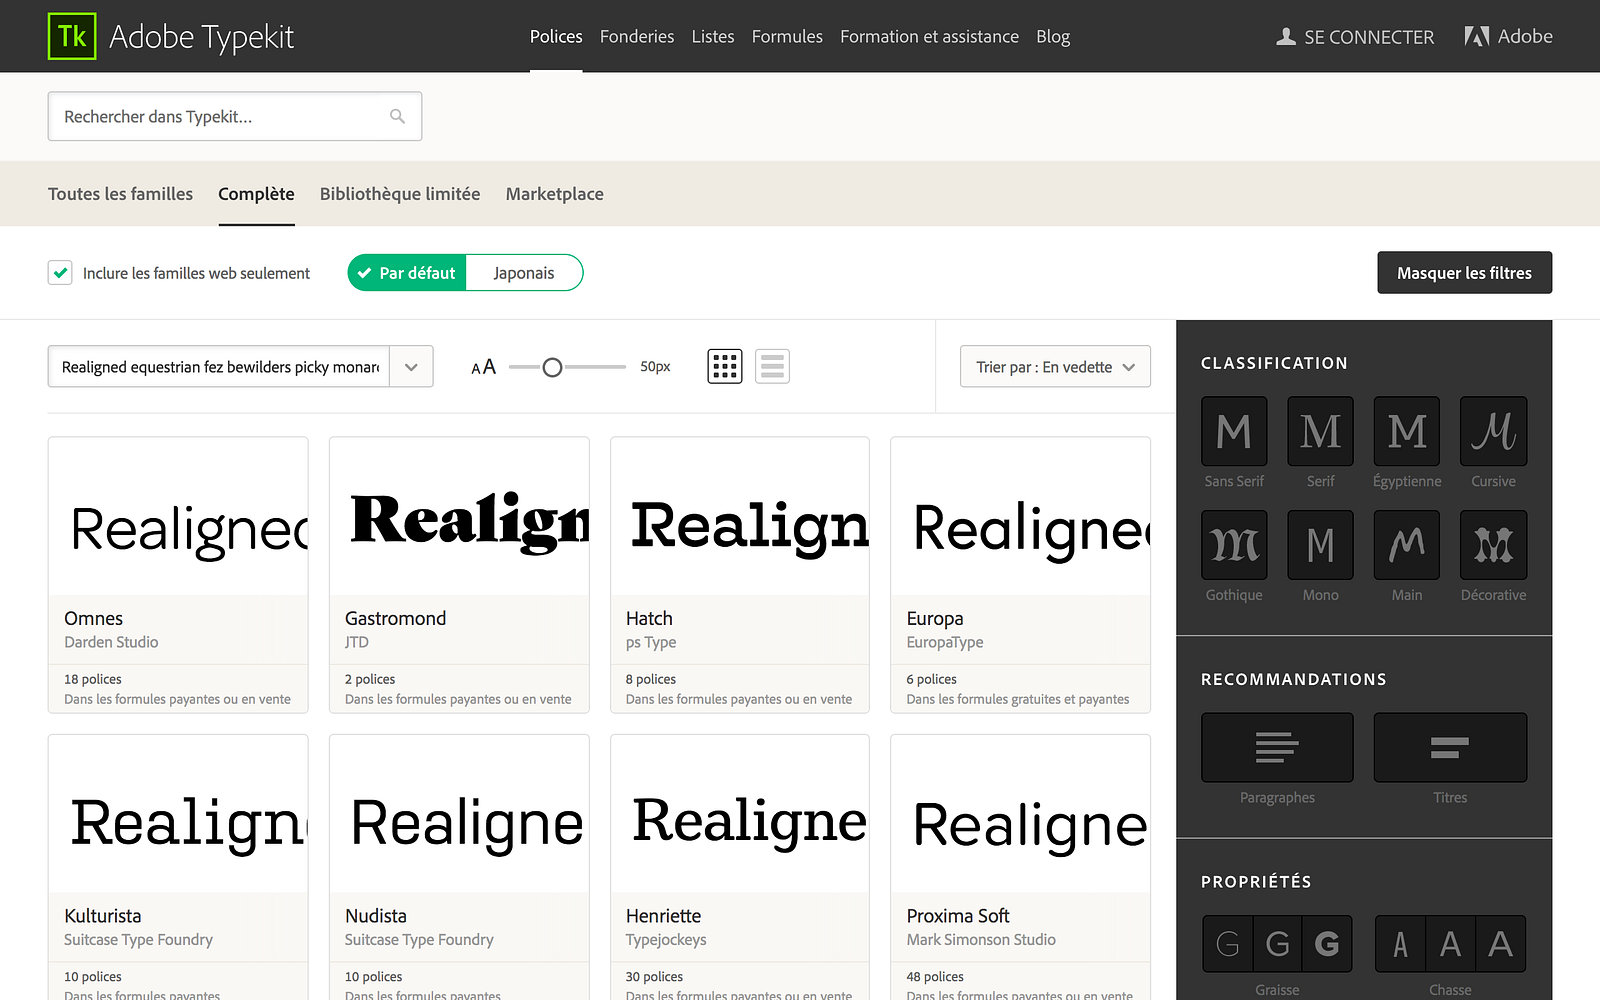
Task: Select the Japonais language toggle
Action: pyautogui.click(x=524, y=273)
